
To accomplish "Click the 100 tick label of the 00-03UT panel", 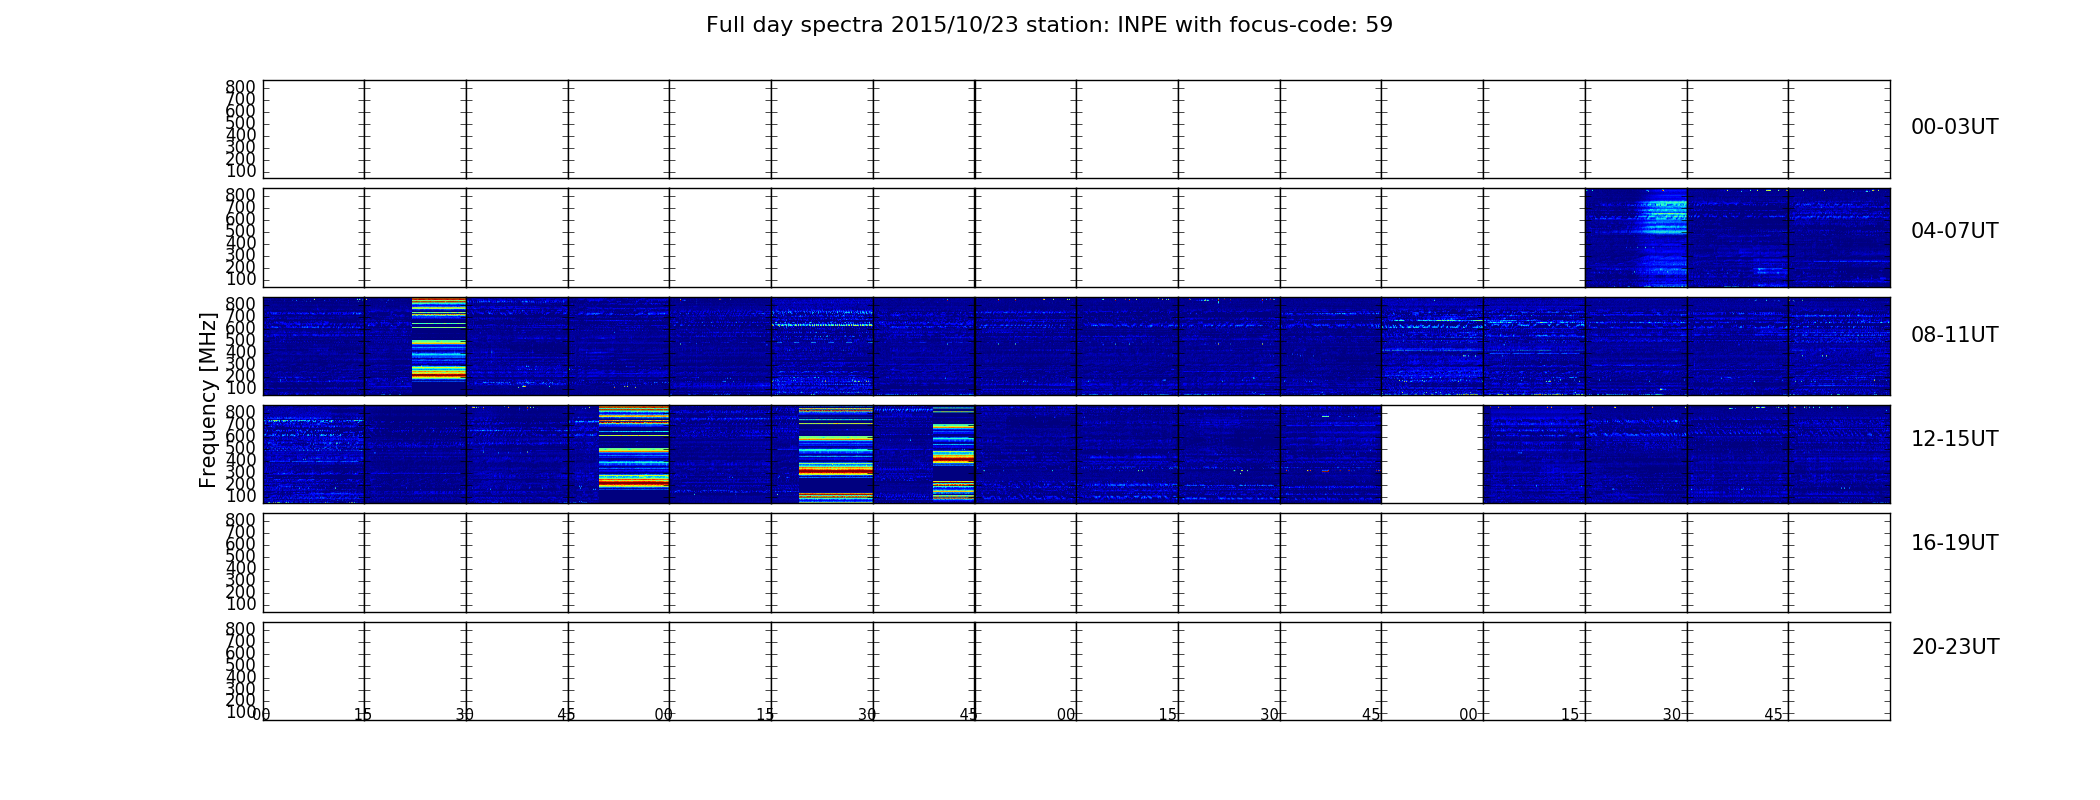I will (240, 171).
